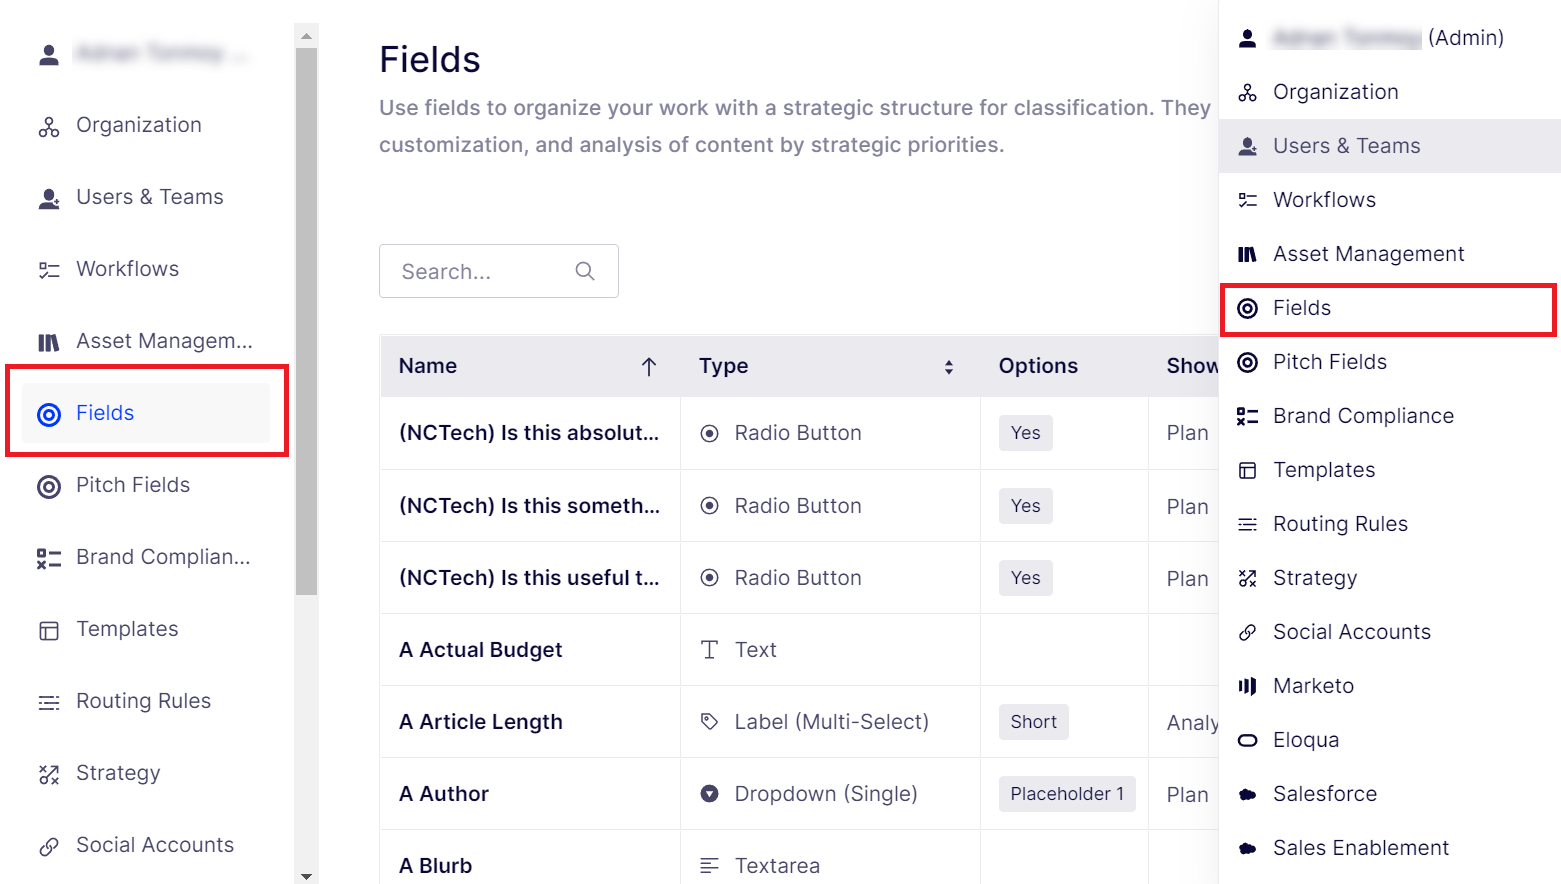Open Pitch Fields in left sidebar

[133, 485]
